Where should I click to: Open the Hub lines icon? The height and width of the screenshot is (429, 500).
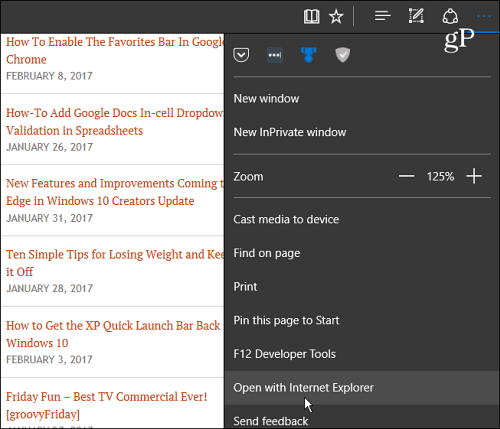click(382, 16)
